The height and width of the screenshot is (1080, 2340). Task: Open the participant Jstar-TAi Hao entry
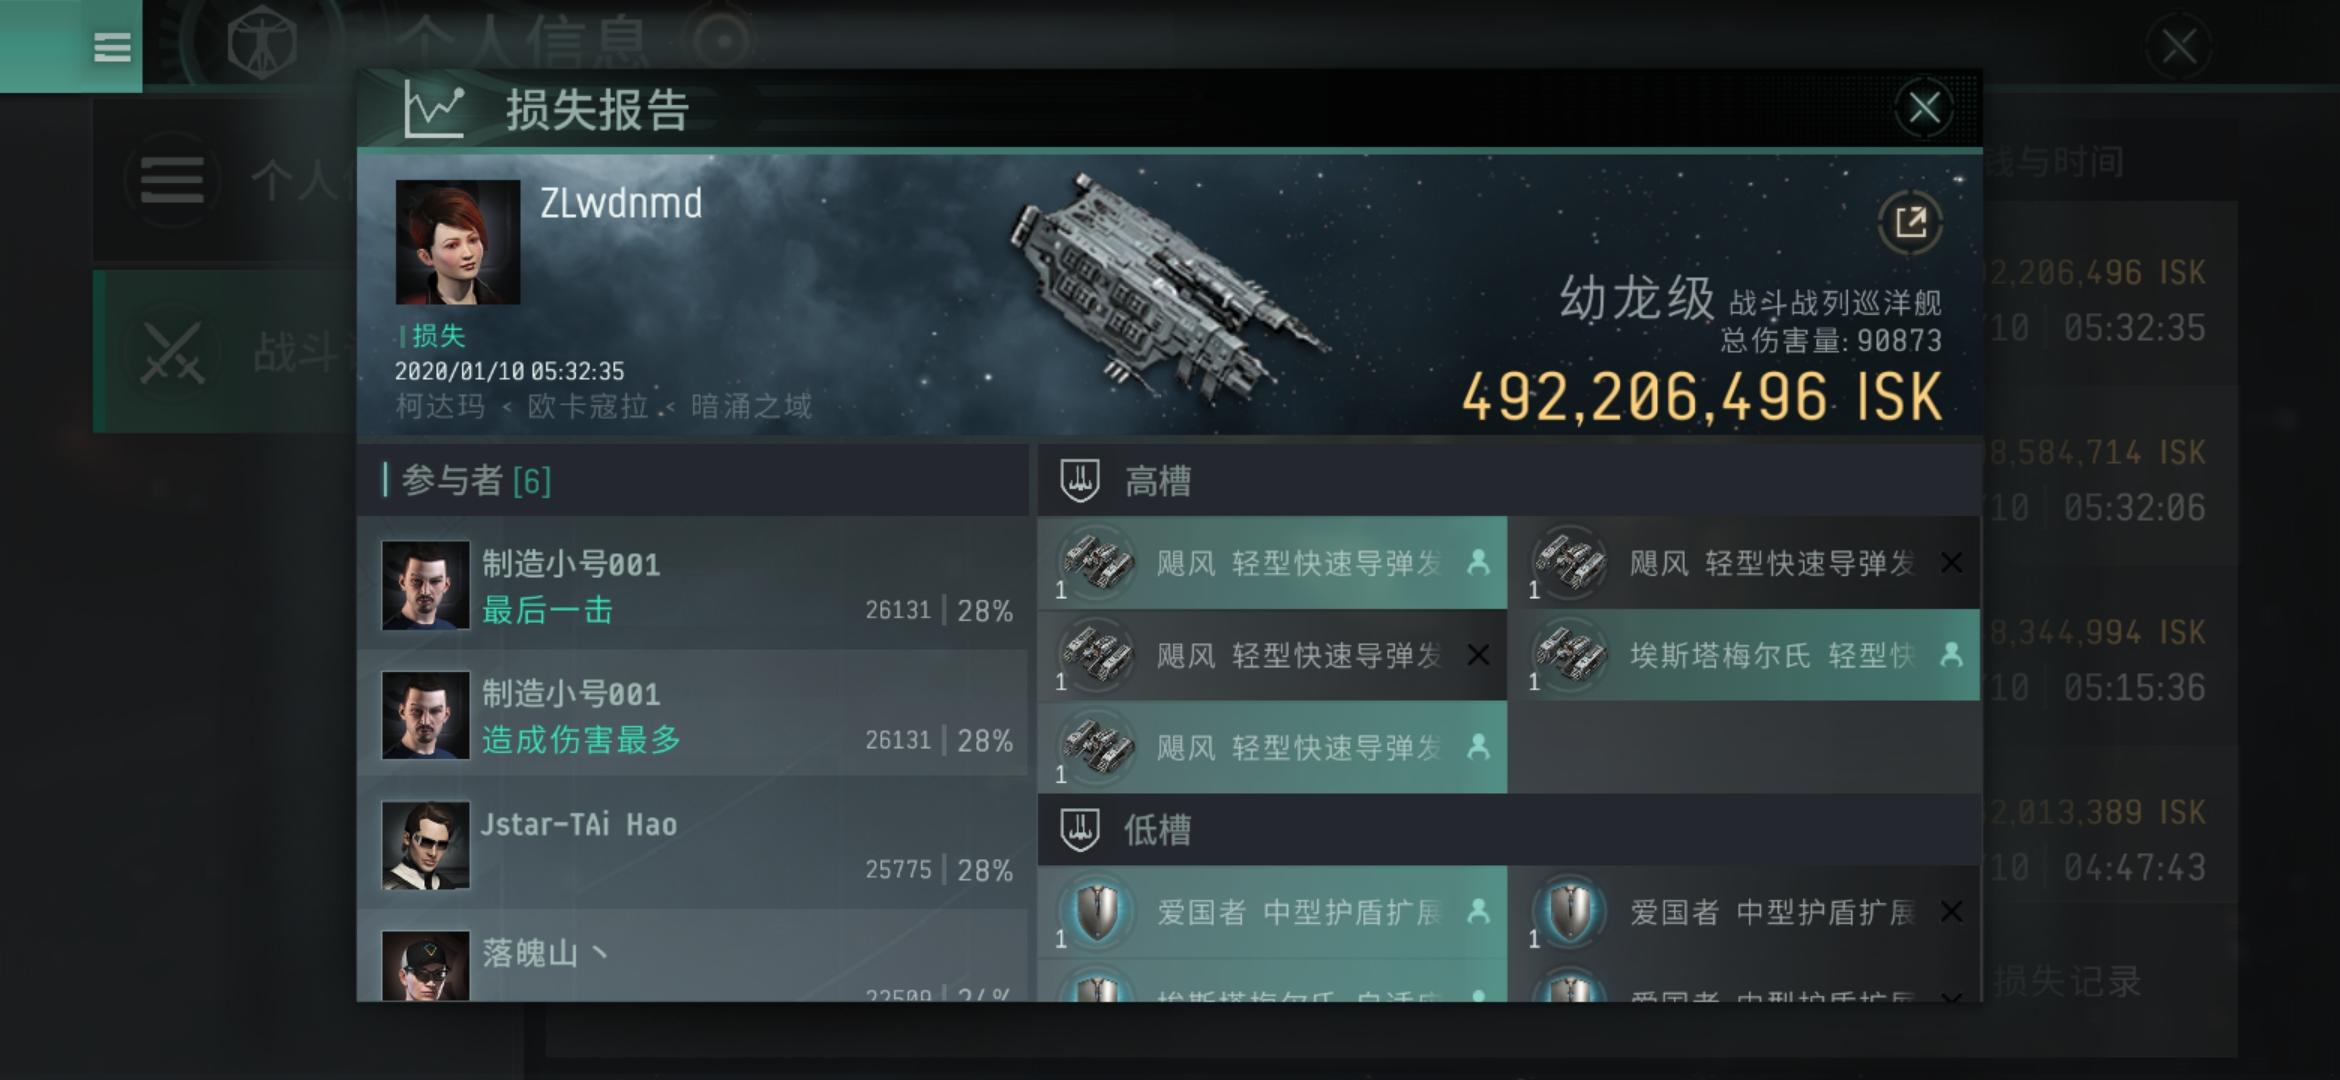692,845
